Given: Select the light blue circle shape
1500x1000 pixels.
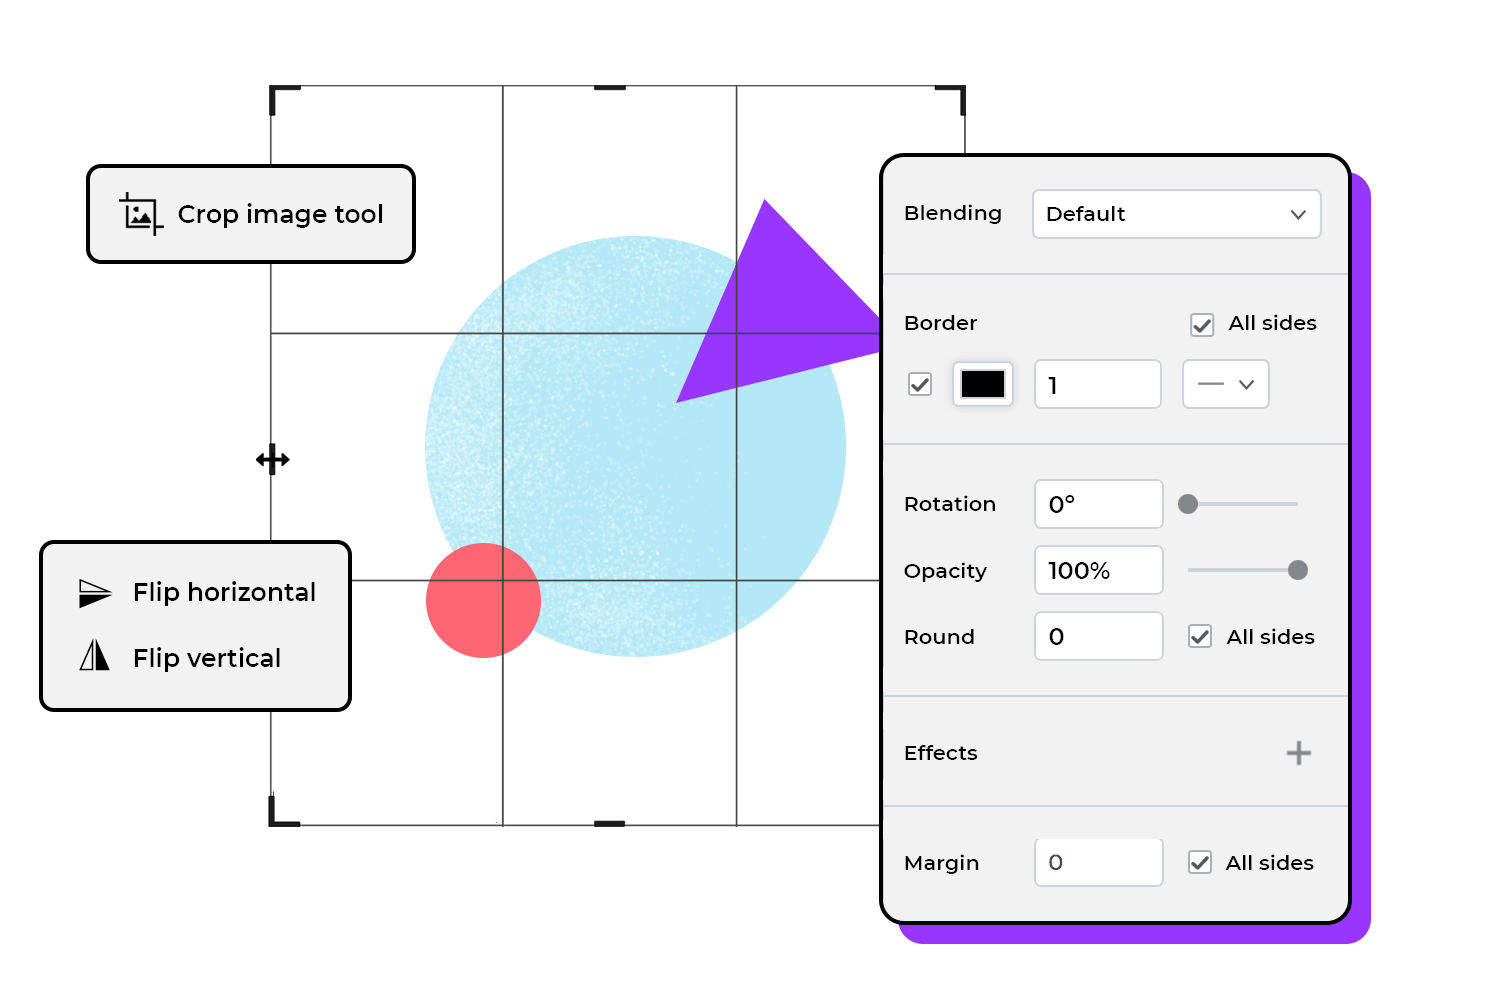Looking at the screenshot, I should click(635, 447).
